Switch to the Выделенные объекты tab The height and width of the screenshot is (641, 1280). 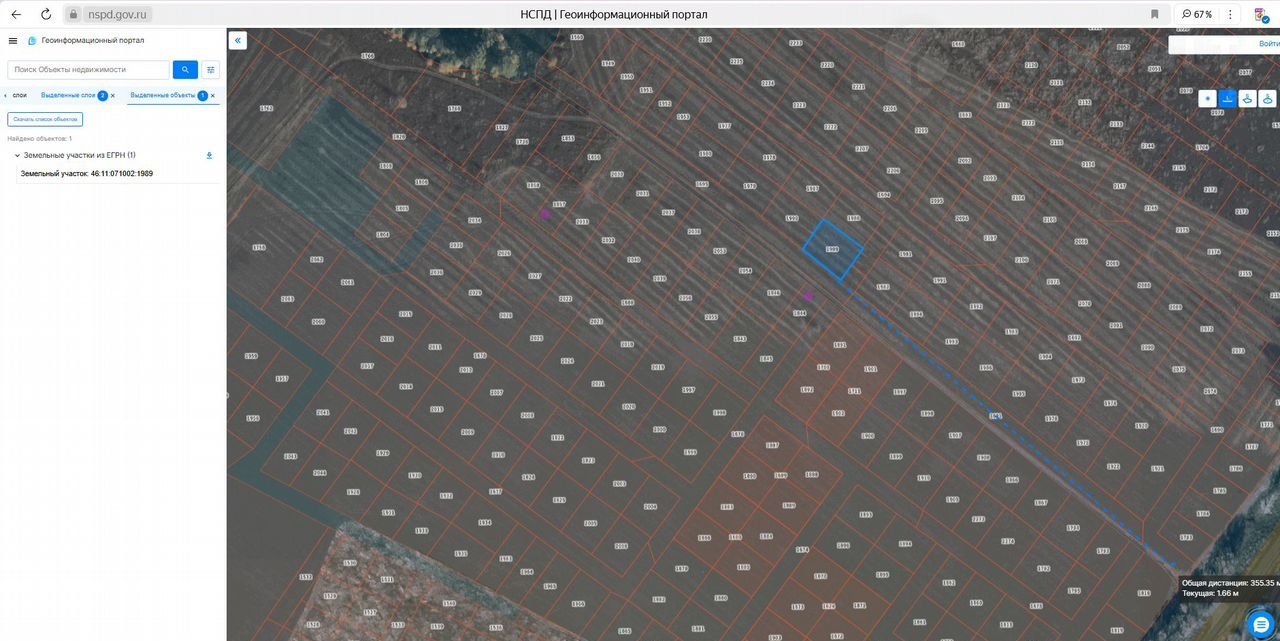tap(162, 95)
